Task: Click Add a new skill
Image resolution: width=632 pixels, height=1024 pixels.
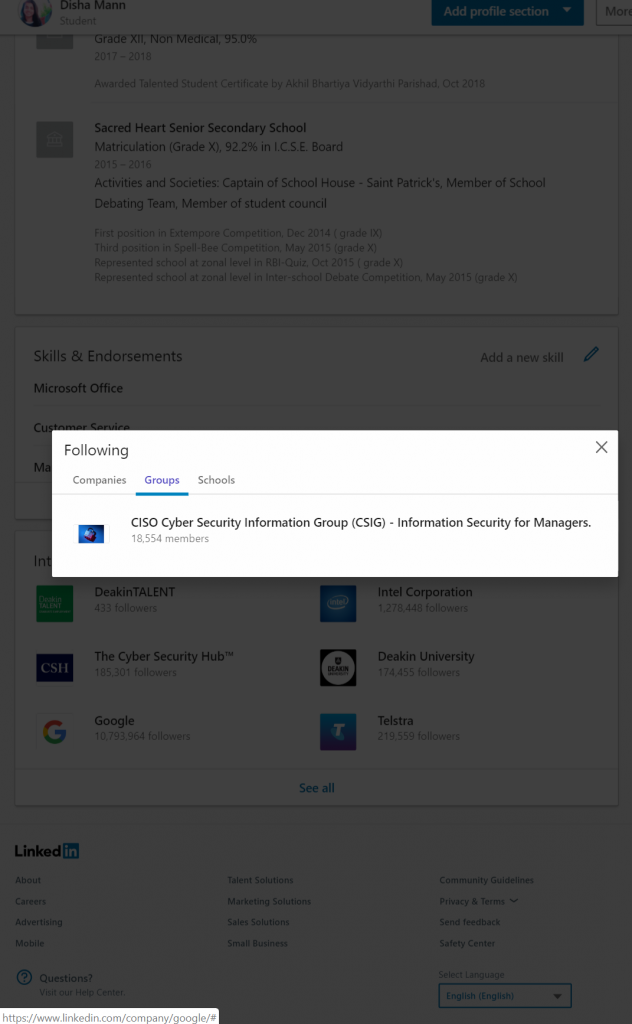Action: [x=522, y=358]
